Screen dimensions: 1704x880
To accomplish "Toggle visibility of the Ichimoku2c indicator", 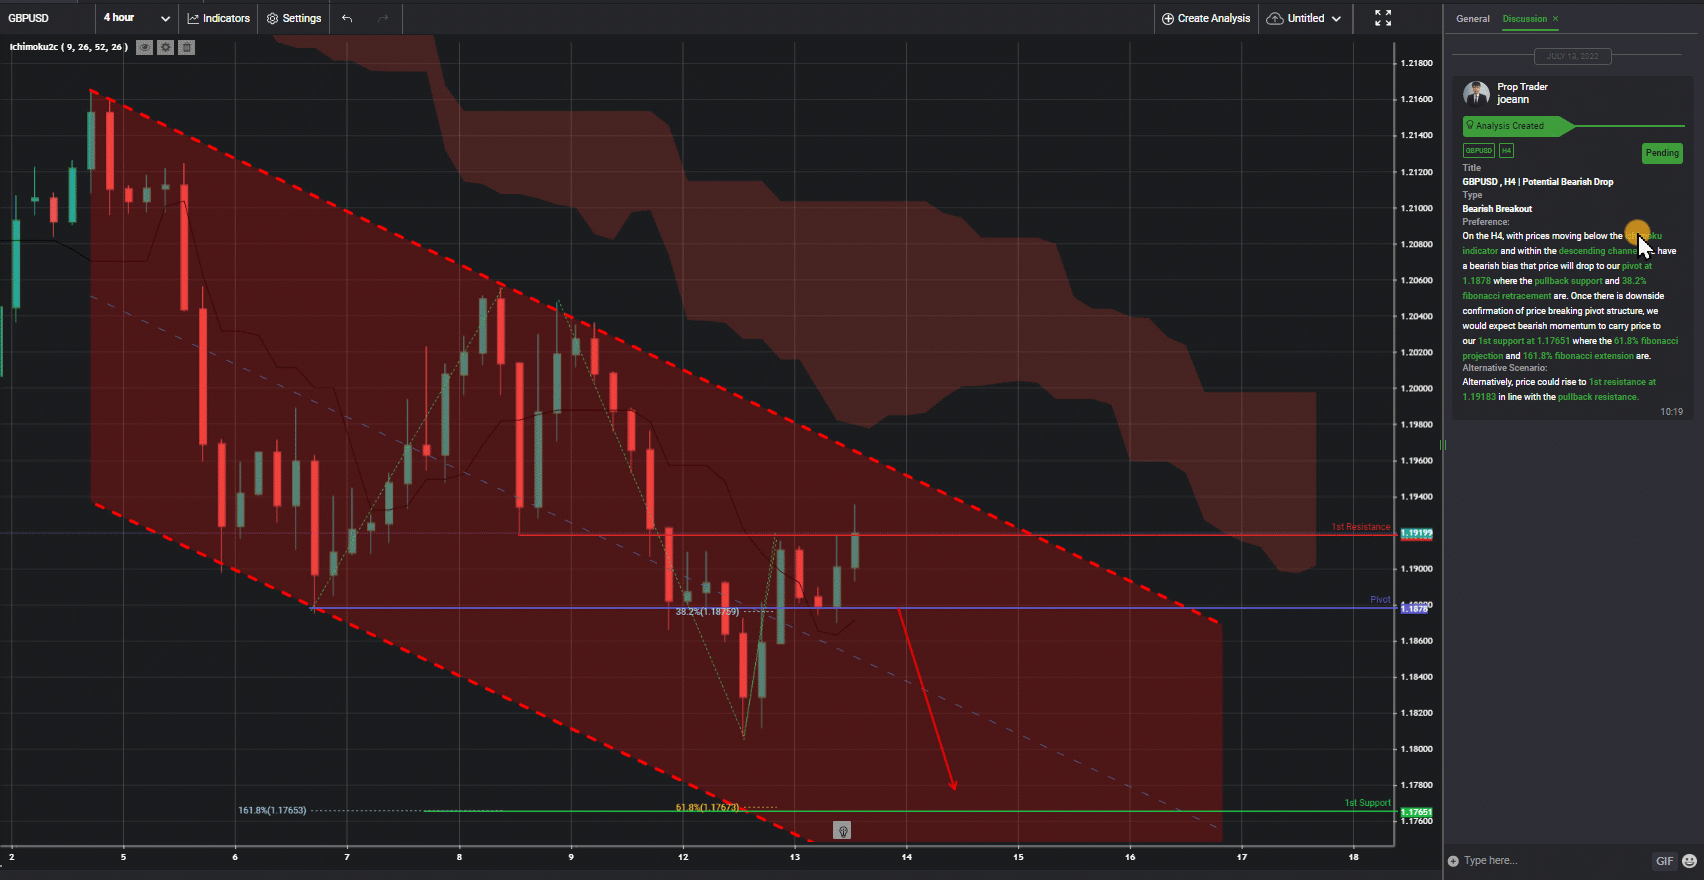I will 145,47.
